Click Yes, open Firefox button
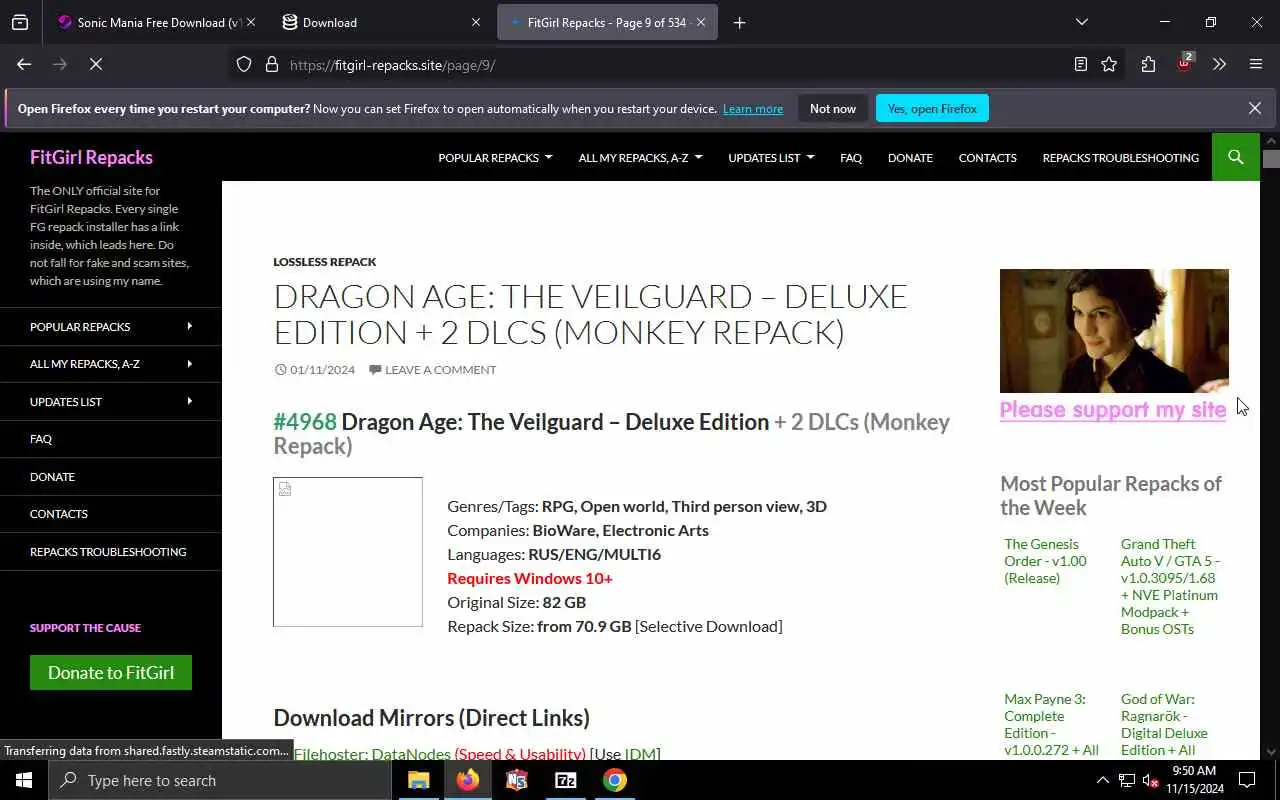The image size is (1280, 800). pos(932,108)
